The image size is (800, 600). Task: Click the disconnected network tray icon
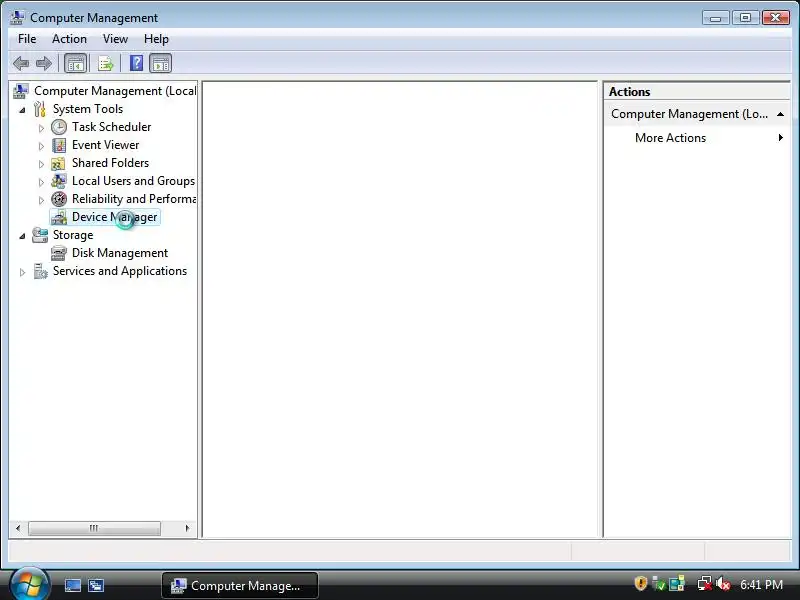pyautogui.click(x=705, y=584)
